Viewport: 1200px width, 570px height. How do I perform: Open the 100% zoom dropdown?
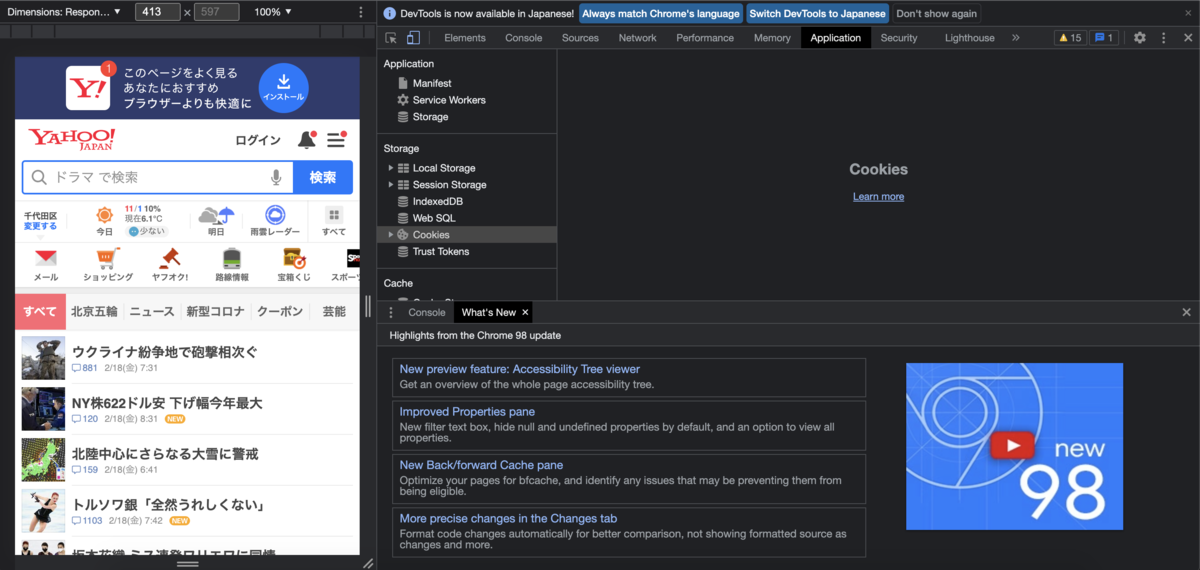click(273, 12)
